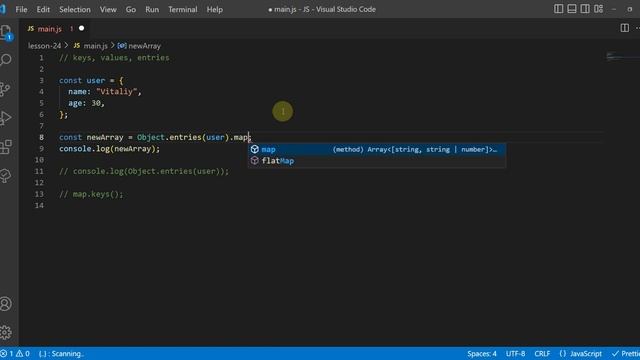The image size is (640, 360).
Task: Show errors and warnings in status bar
Action: click(x=15, y=354)
